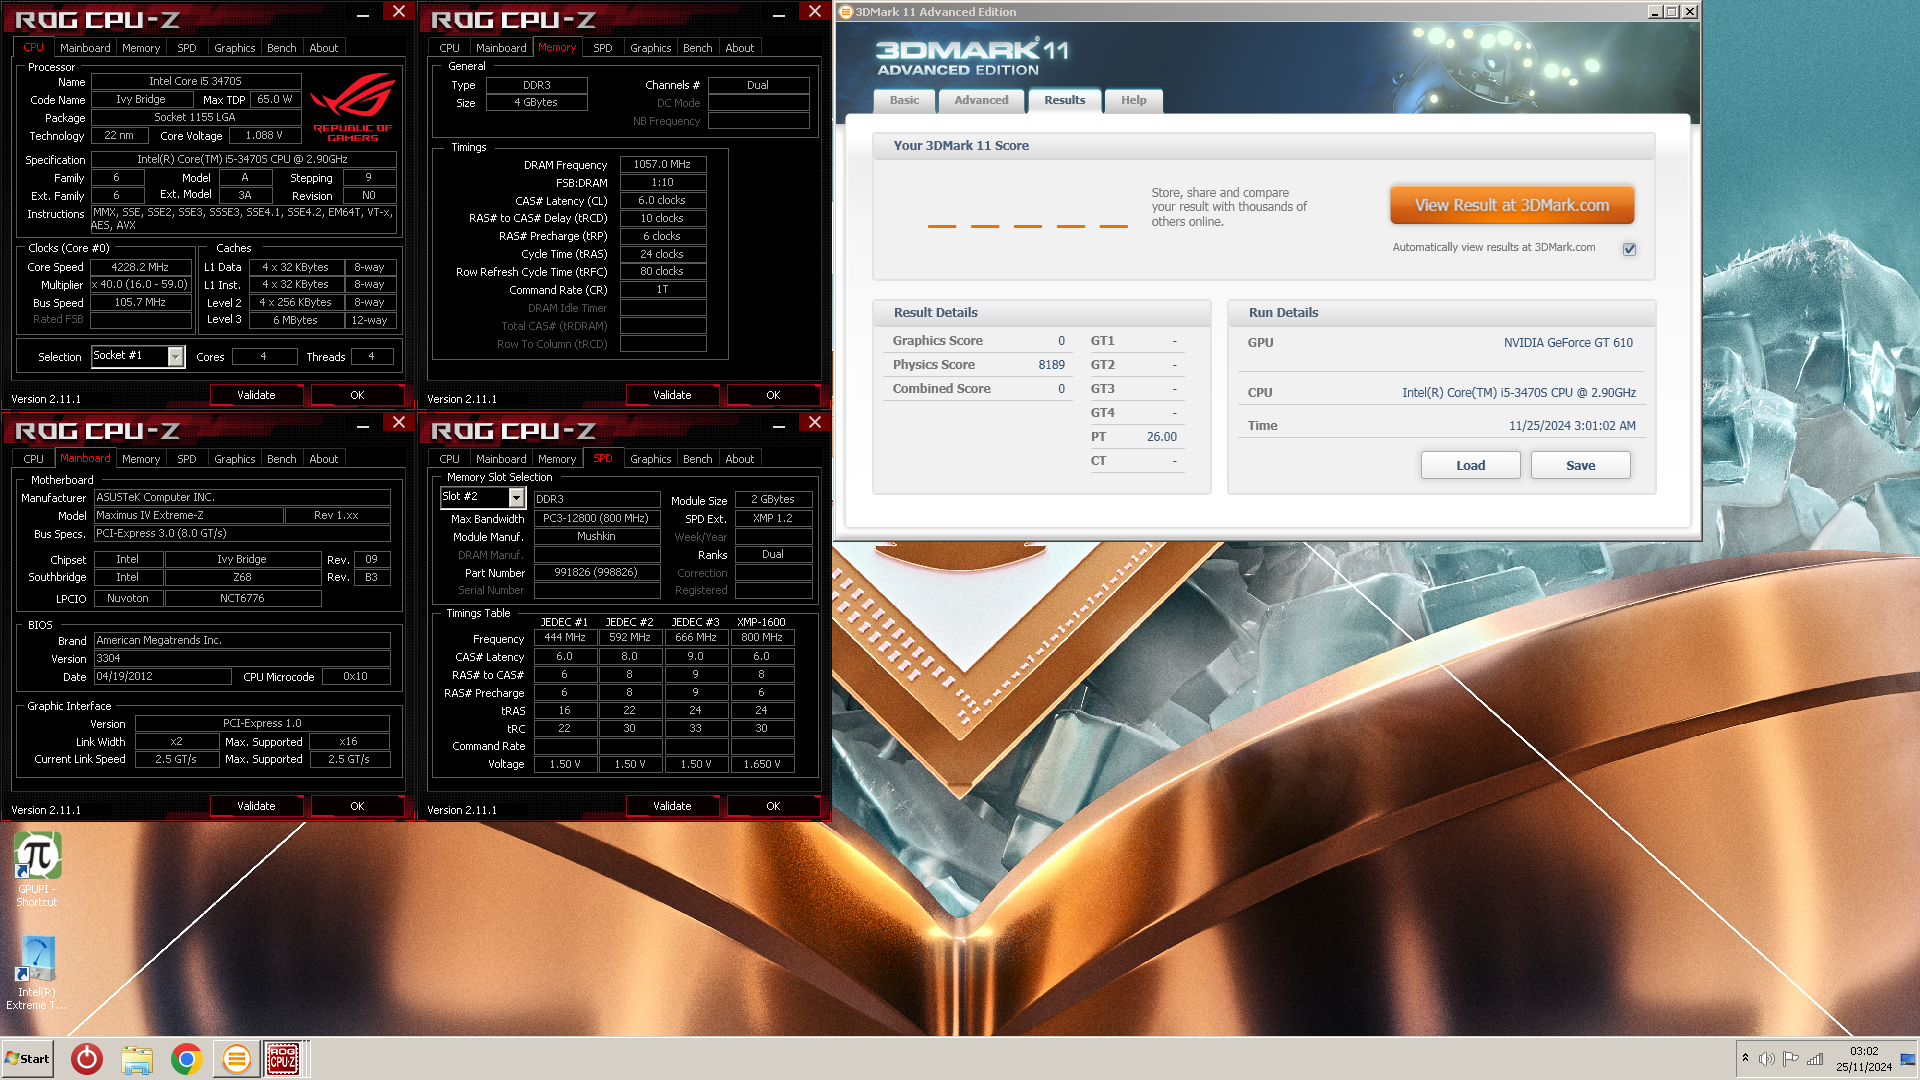
Task: Click BIOS version 3304 field
Action: tap(242, 658)
